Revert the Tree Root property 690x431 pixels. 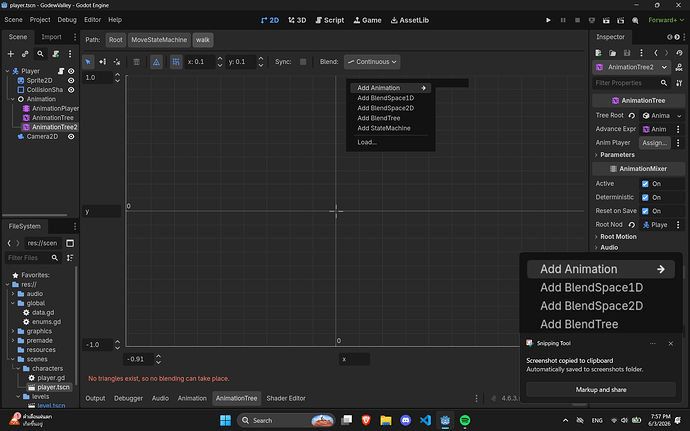[631, 116]
